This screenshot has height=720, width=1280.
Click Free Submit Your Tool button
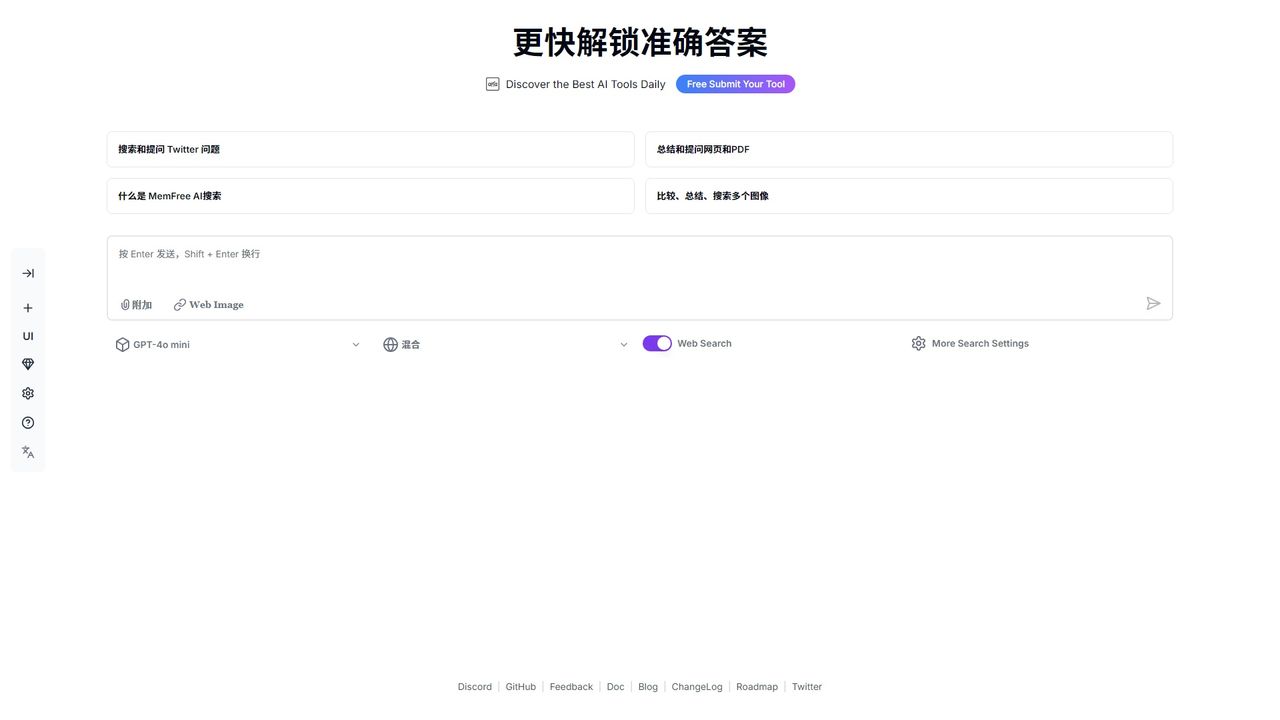pyautogui.click(x=735, y=84)
